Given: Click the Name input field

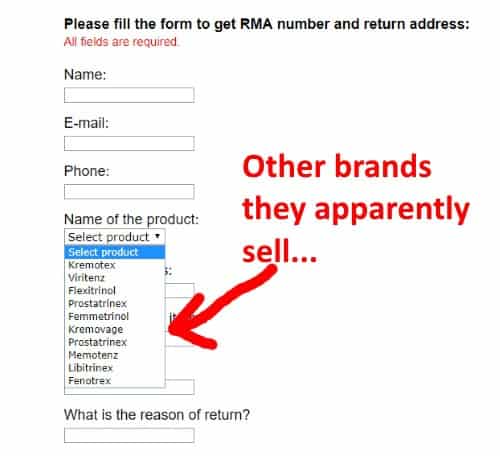Looking at the screenshot, I should [129, 95].
